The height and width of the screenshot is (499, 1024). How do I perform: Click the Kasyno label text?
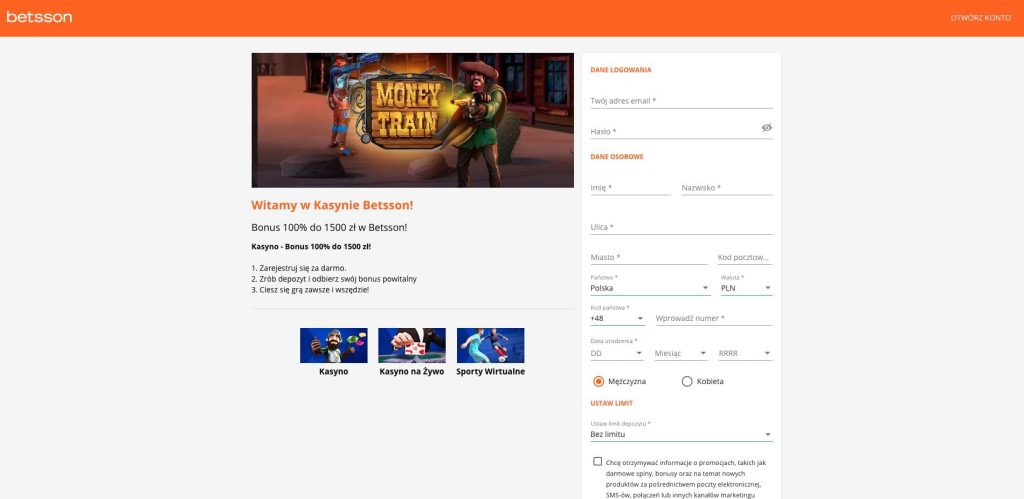click(x=334, y=372)
